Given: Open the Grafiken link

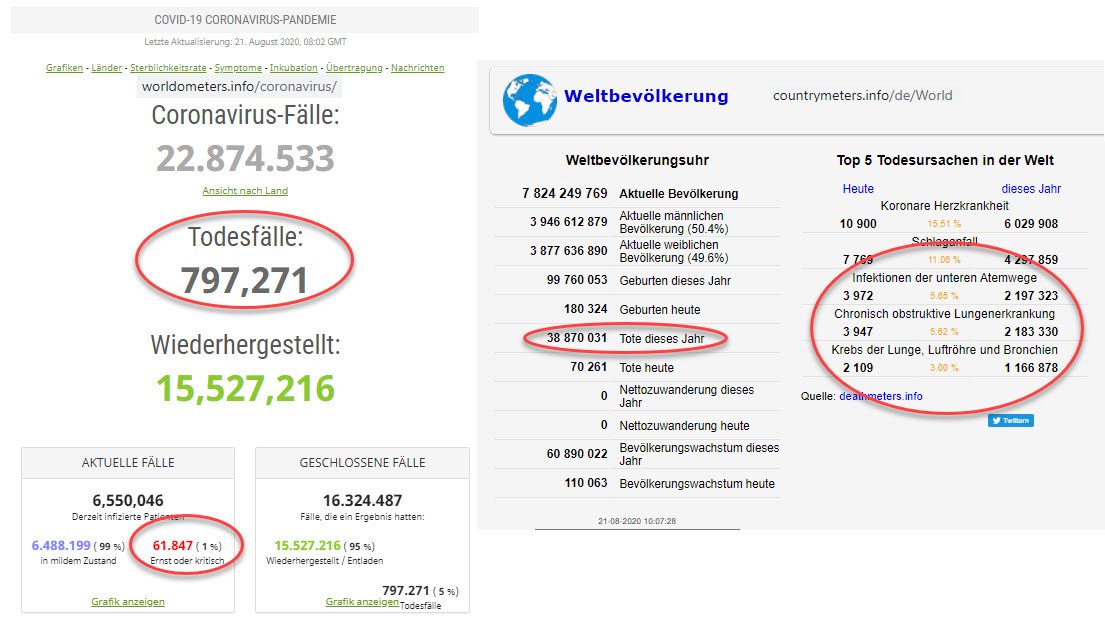Looking at the screenshot, I should (x=64, y=68).
